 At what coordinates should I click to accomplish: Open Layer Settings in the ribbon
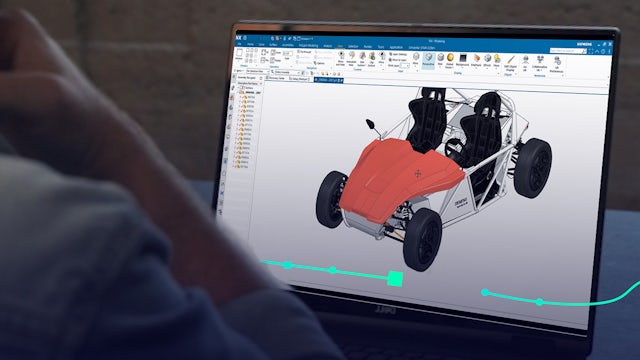398,54
